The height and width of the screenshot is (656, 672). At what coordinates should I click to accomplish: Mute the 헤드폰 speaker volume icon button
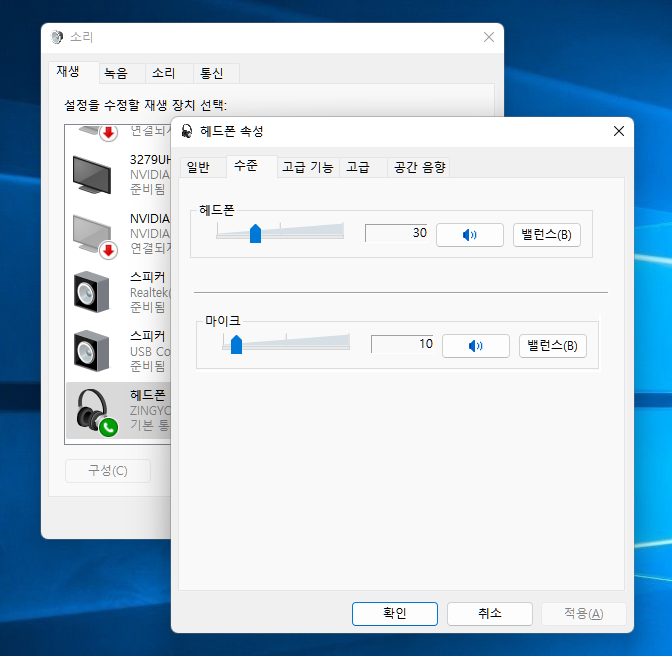click(470, 235)
